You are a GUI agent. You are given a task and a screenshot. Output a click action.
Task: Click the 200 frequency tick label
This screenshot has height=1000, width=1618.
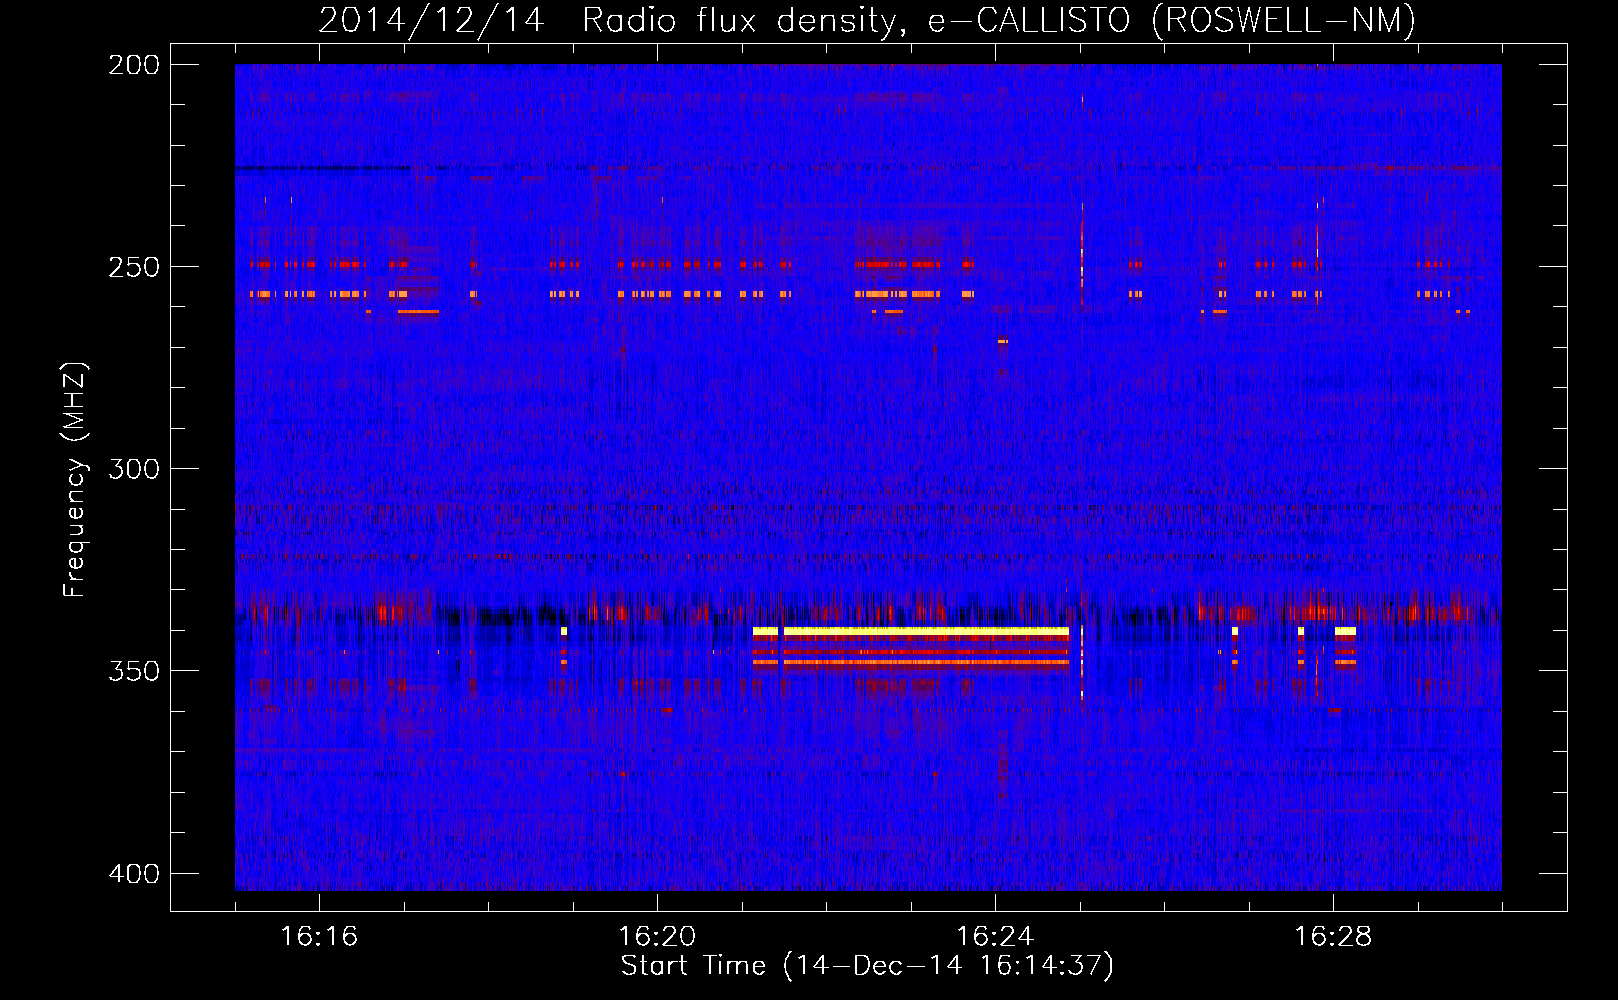pos(134,65)
